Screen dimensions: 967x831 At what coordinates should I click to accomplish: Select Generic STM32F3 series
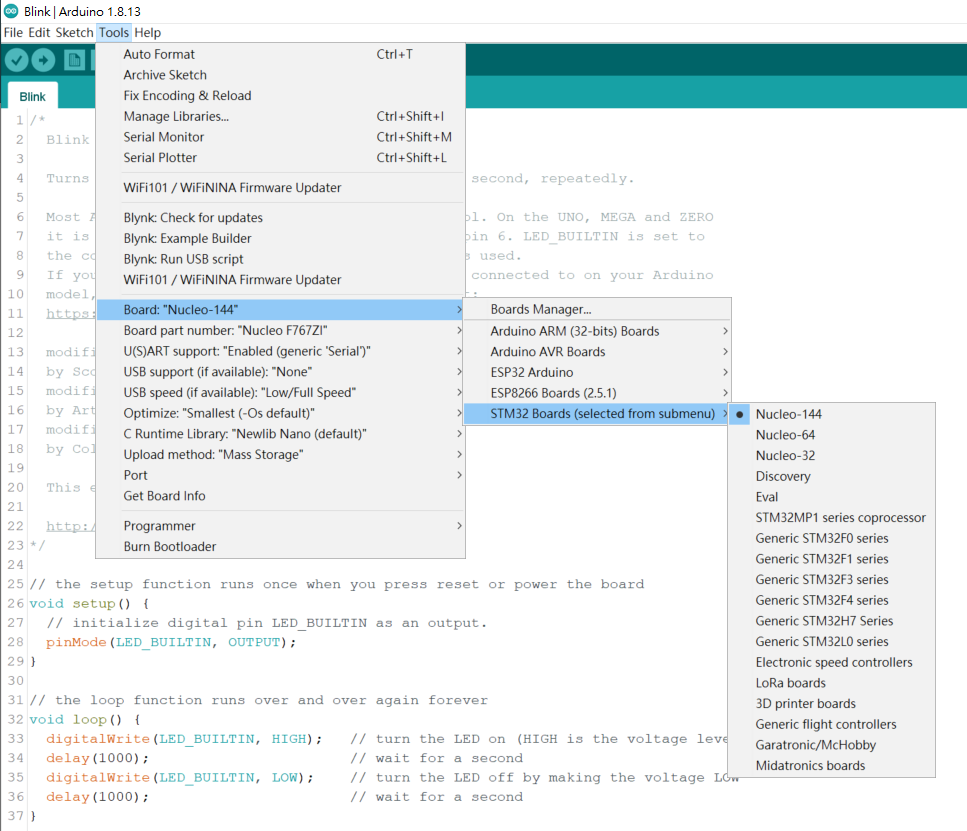pos(831,579)
